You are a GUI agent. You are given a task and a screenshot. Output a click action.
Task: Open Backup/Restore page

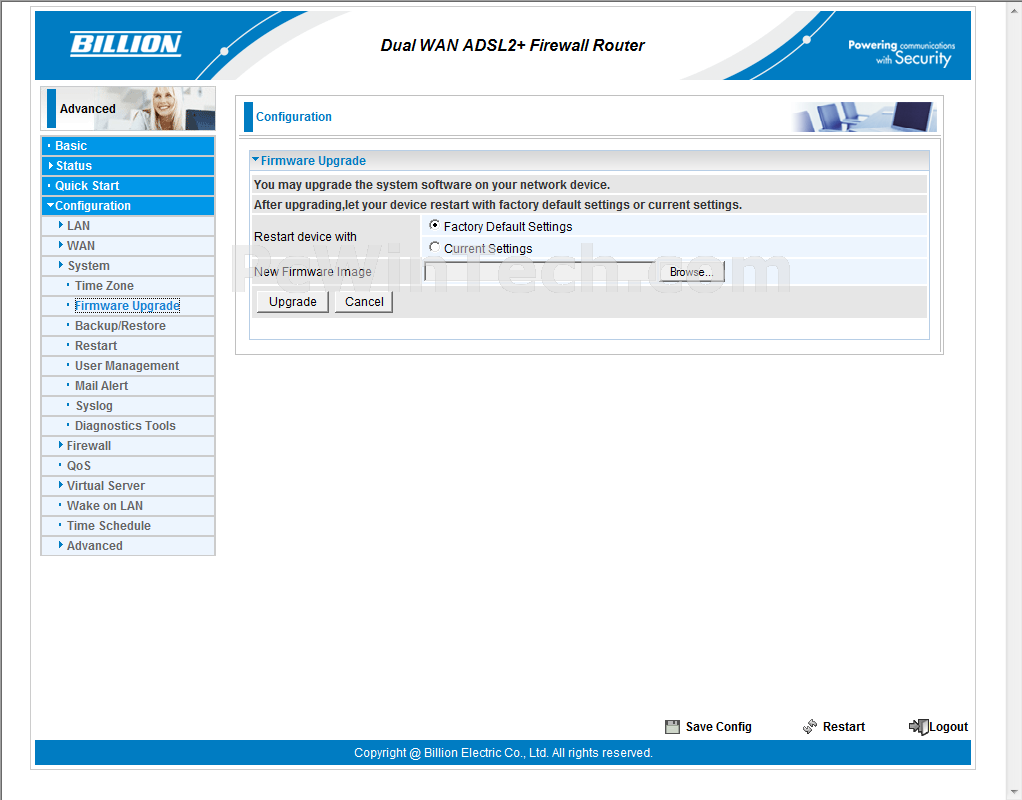(x=120, y=326)
